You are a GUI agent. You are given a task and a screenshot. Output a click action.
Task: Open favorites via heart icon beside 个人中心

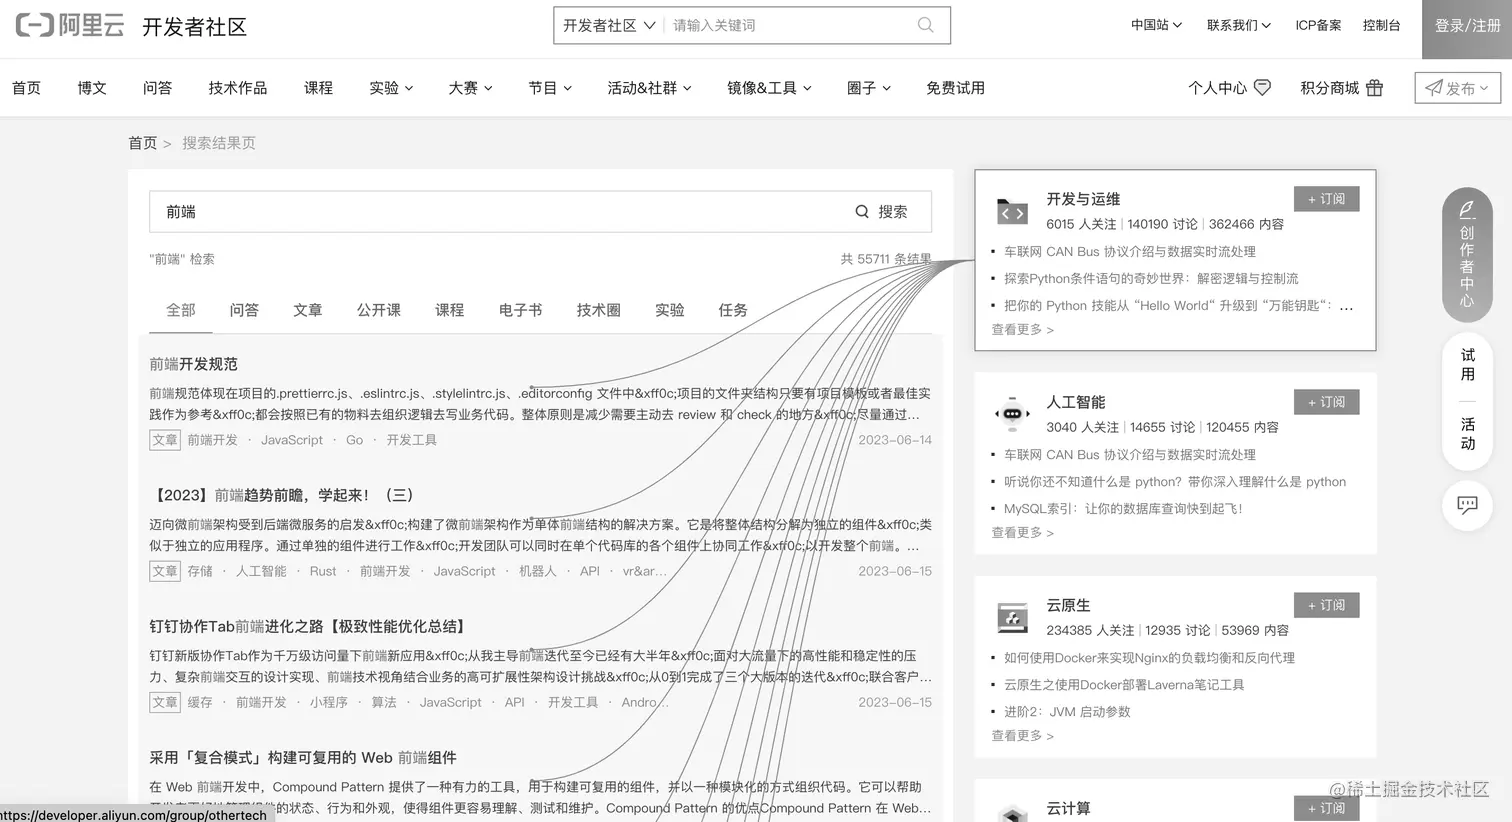[x=1262, y=87]
